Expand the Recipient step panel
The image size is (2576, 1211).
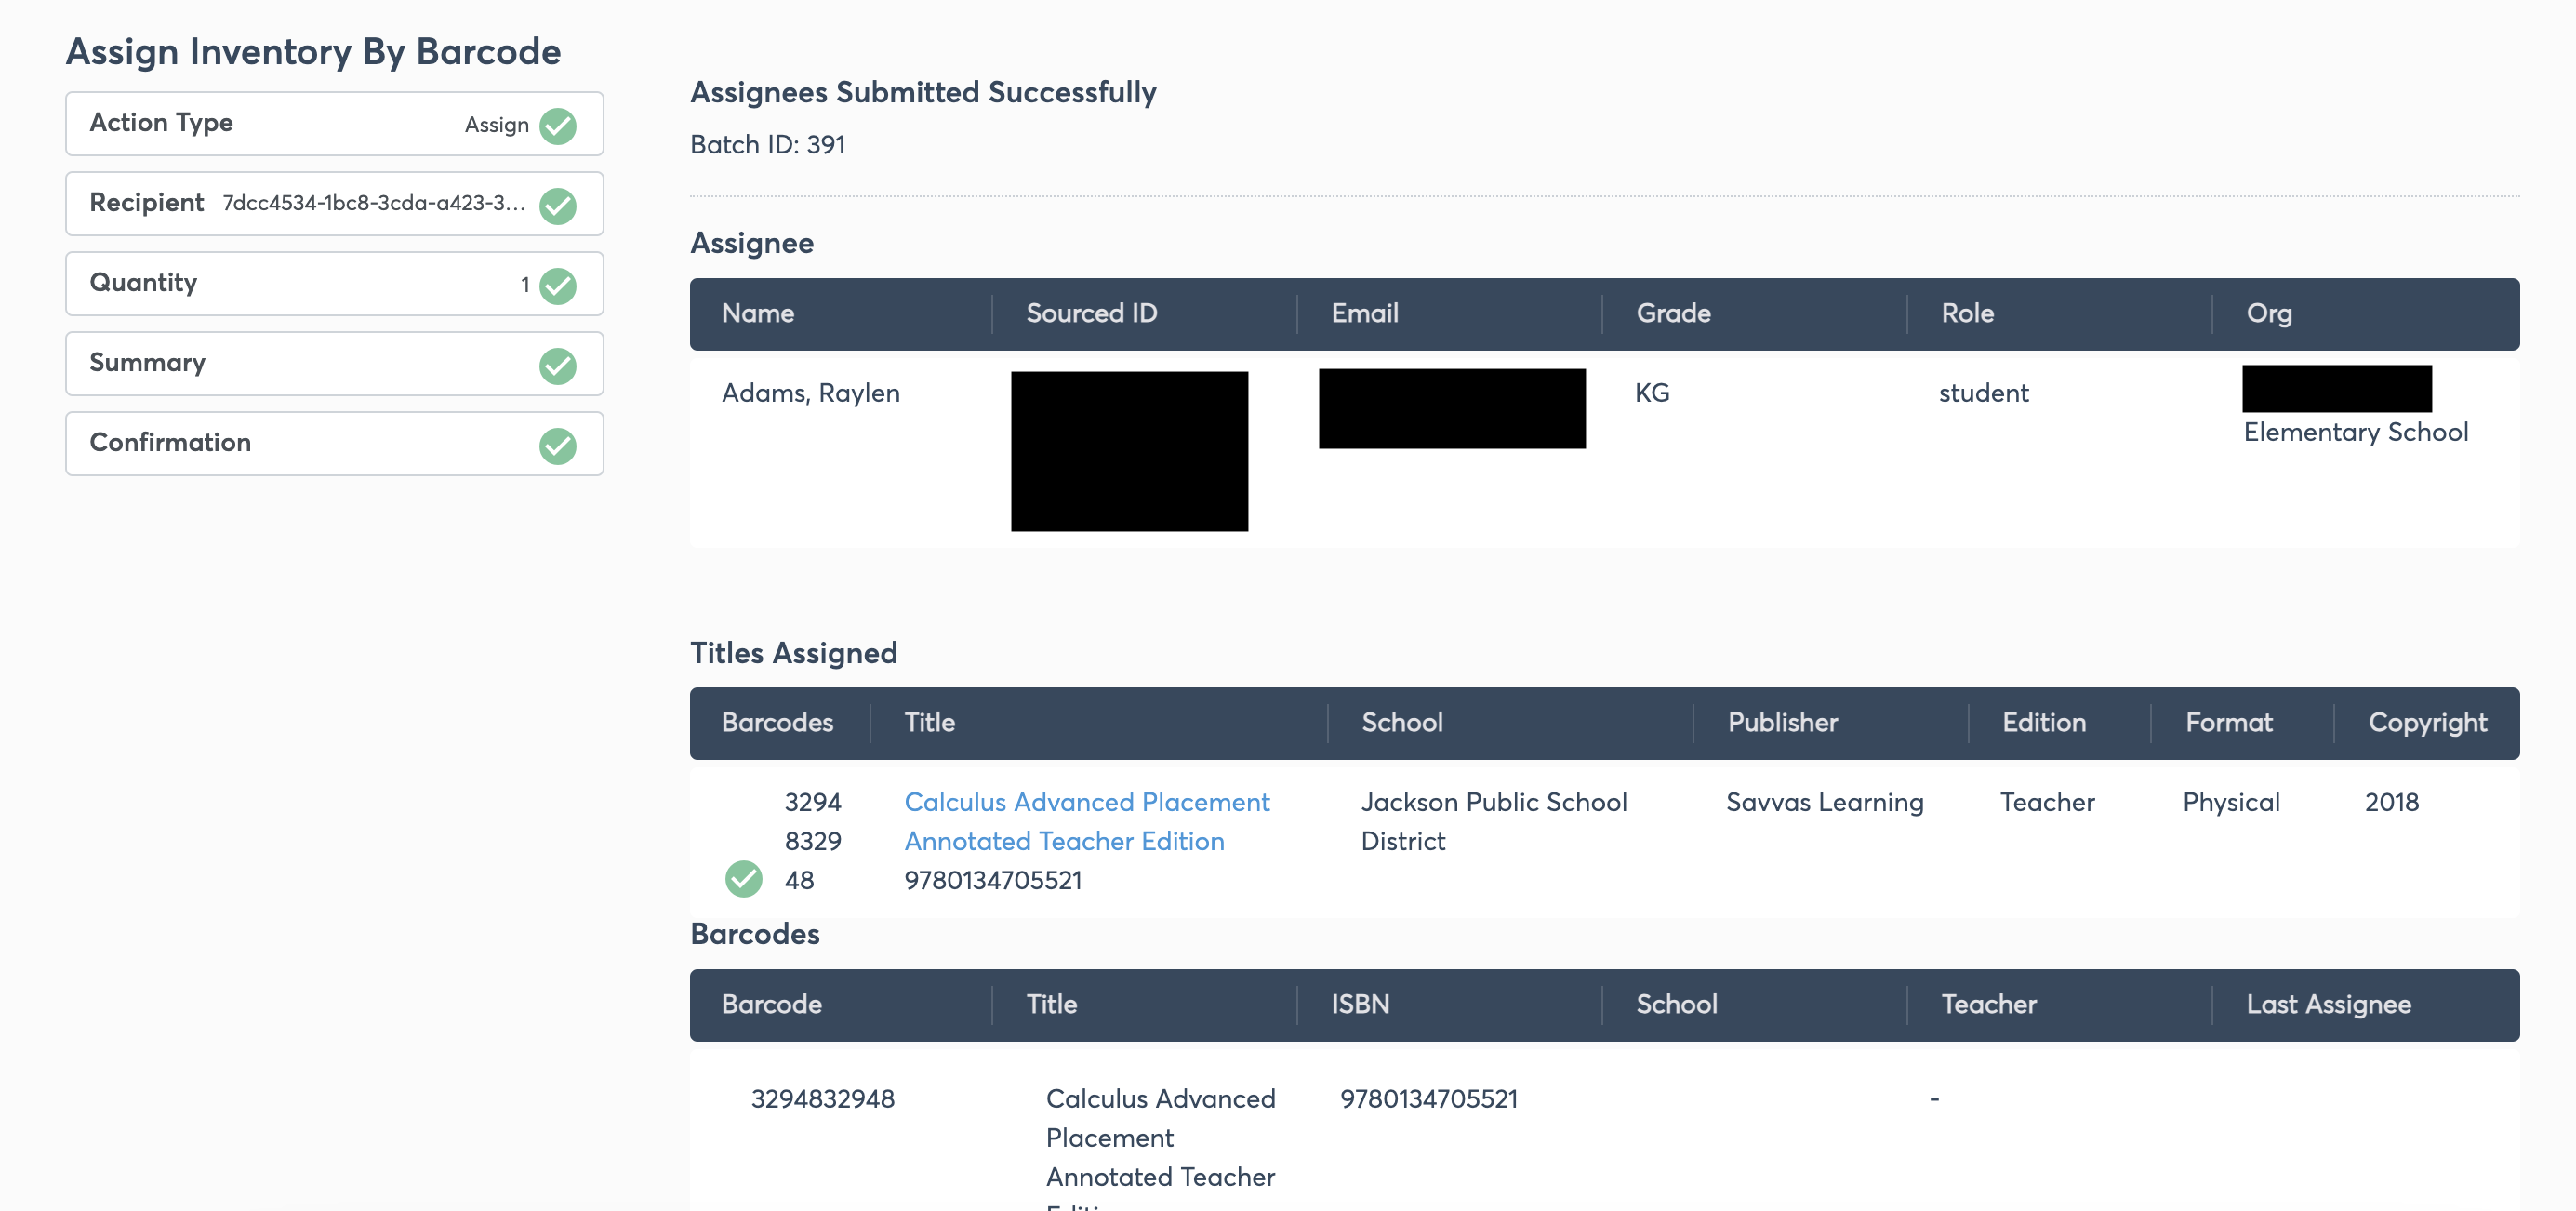coord(334,204)
